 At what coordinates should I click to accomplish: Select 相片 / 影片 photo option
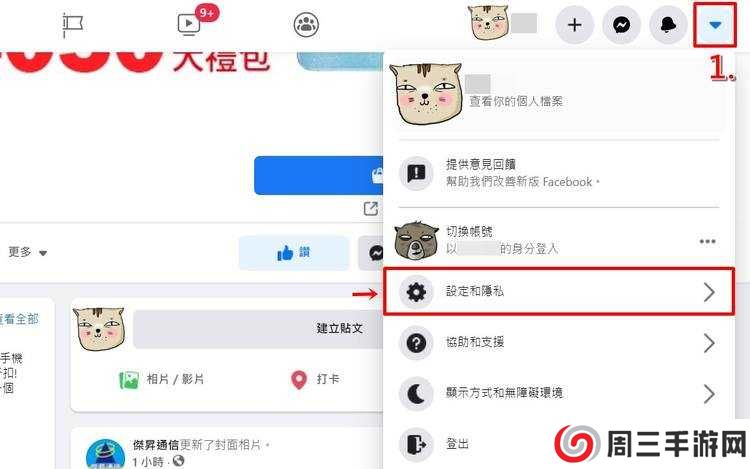[162, 380]
